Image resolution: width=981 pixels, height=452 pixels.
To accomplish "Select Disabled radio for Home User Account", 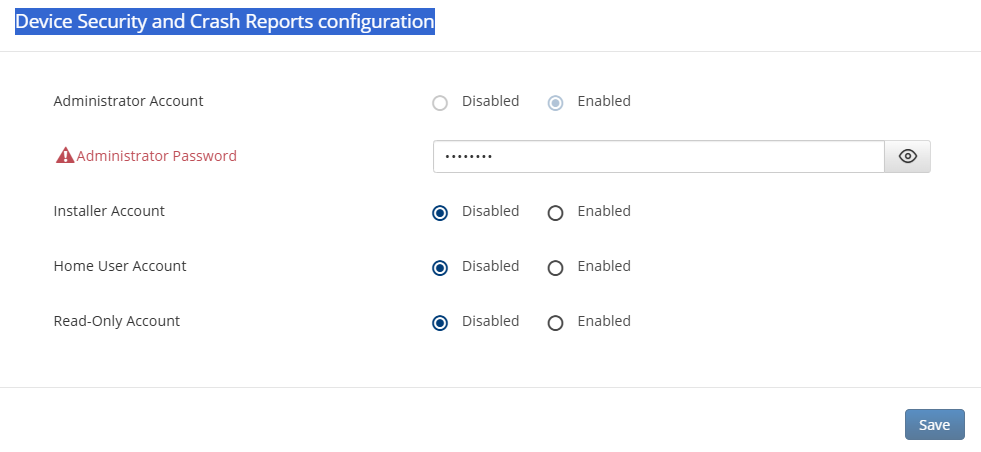I will coord(440,267).
